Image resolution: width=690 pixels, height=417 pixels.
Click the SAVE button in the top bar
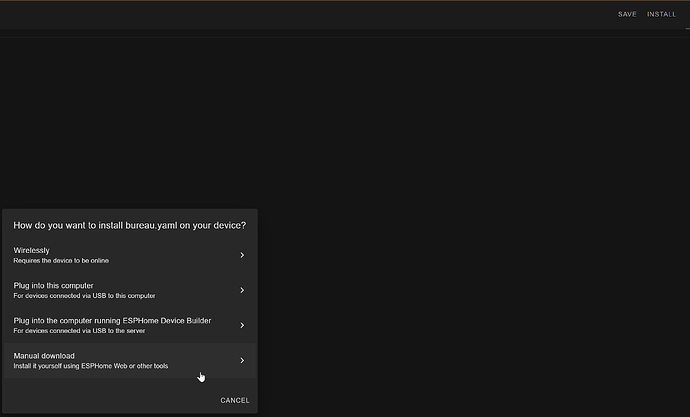coord(627,15)
